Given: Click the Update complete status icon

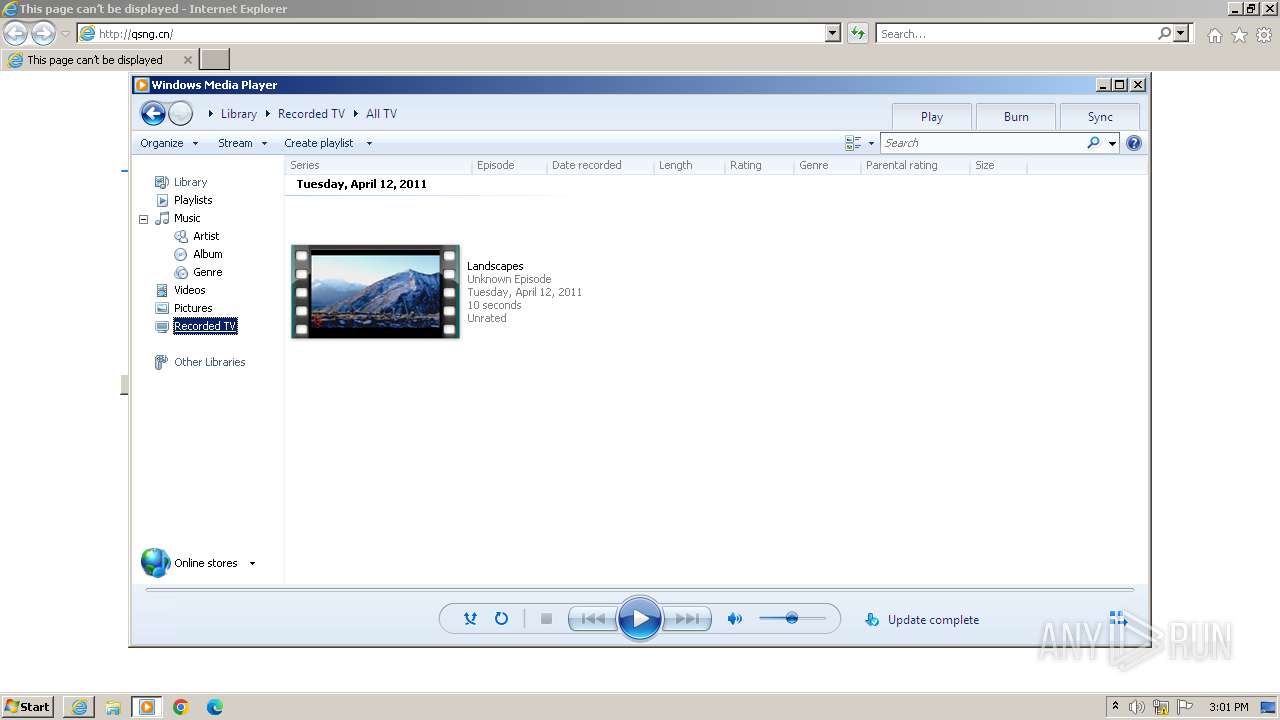Looking at the screenshot, I should point(872,620).
